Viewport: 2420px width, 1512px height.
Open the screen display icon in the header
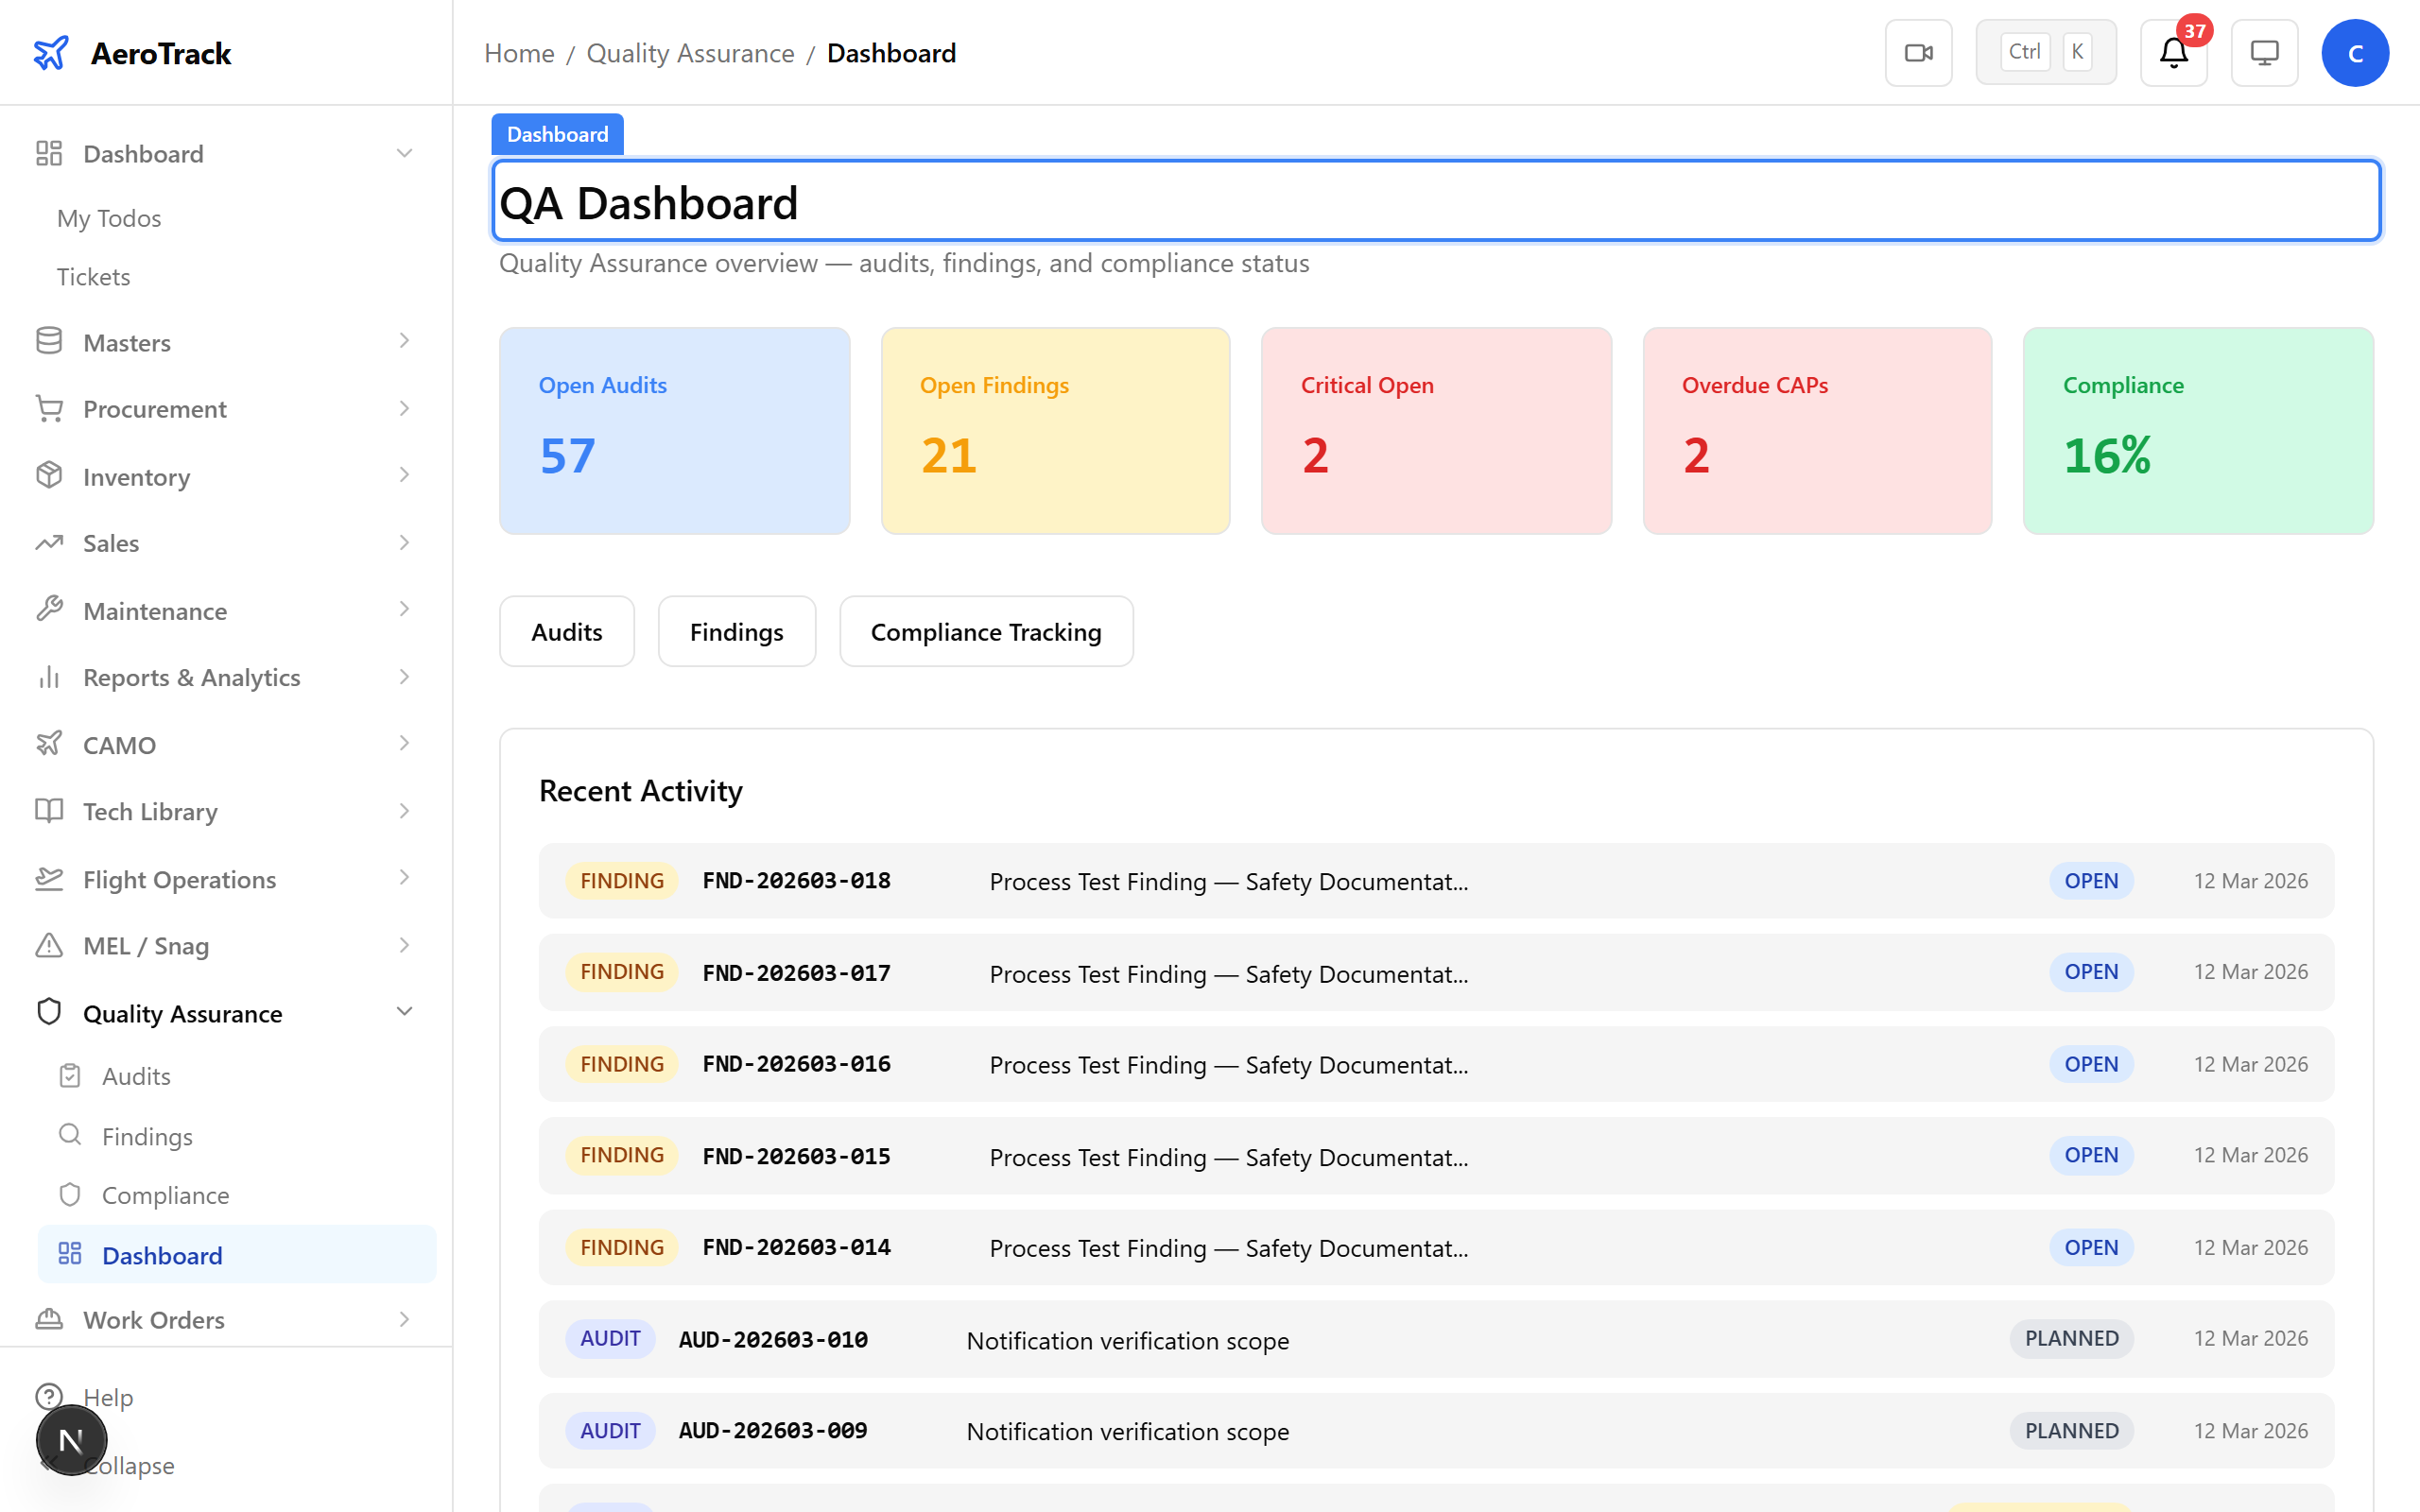pyautogui.click(x=2264, y=52)
